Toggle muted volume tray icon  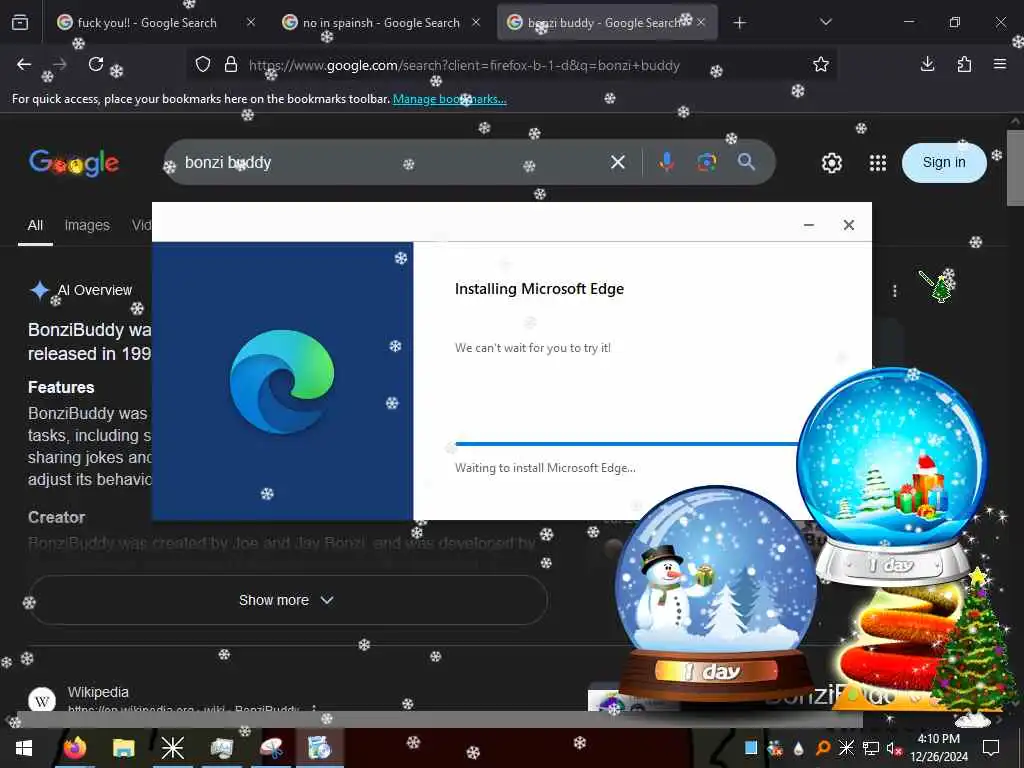pyautogui.click(x=894, y=748)
